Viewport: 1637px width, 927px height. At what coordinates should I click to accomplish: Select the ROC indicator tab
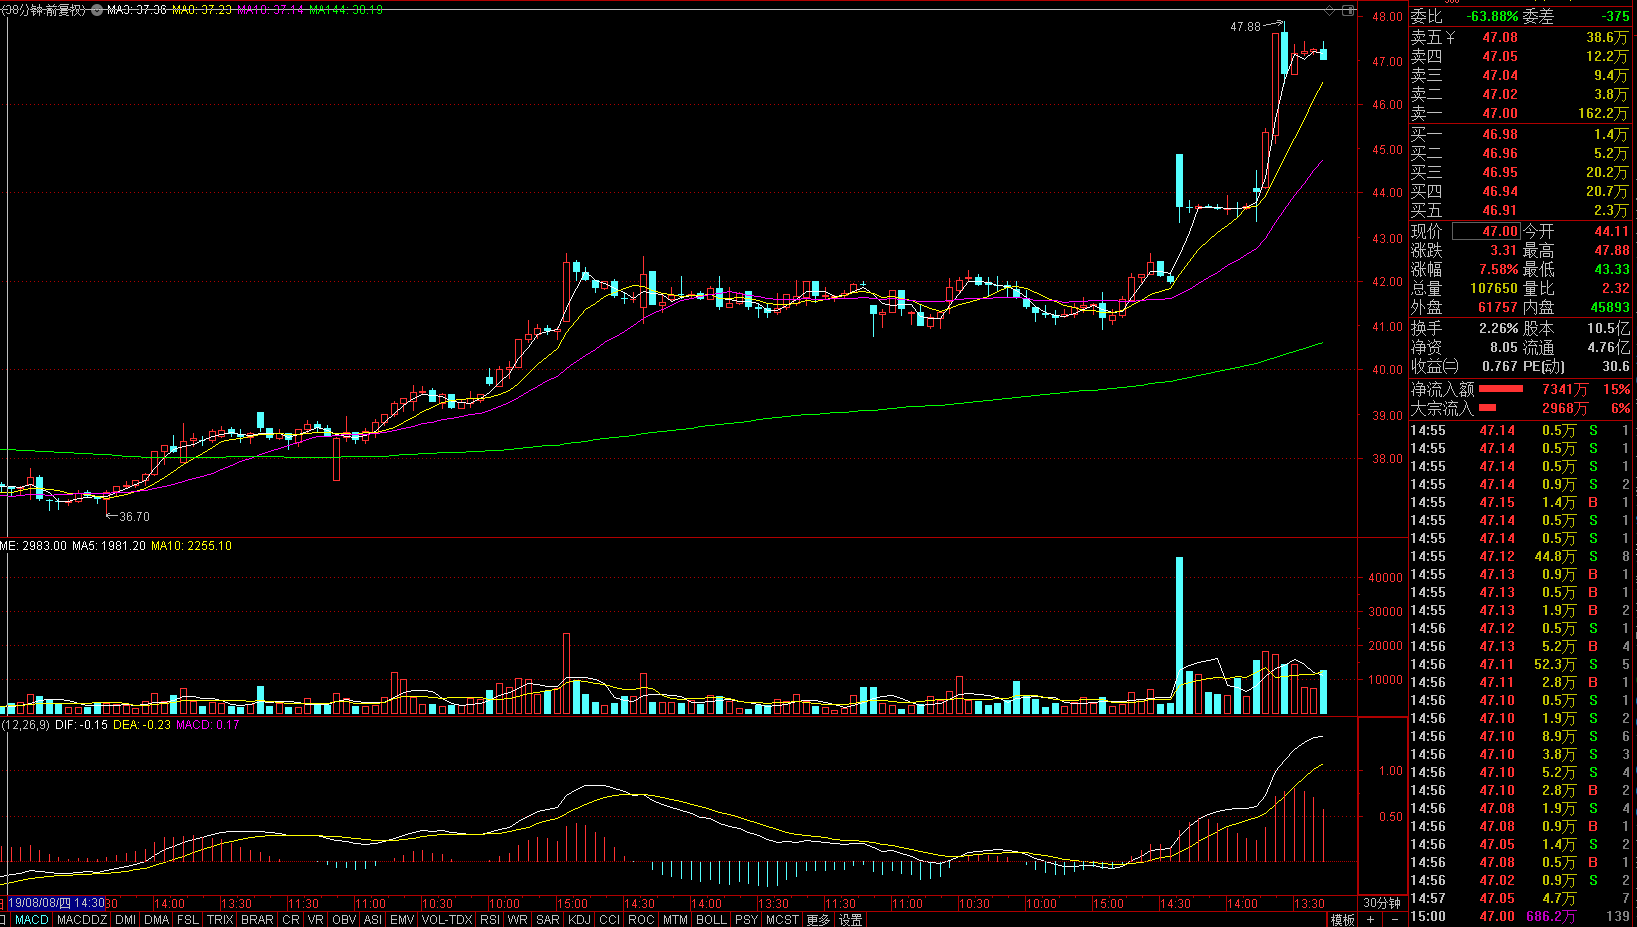(x=641, y=920)
